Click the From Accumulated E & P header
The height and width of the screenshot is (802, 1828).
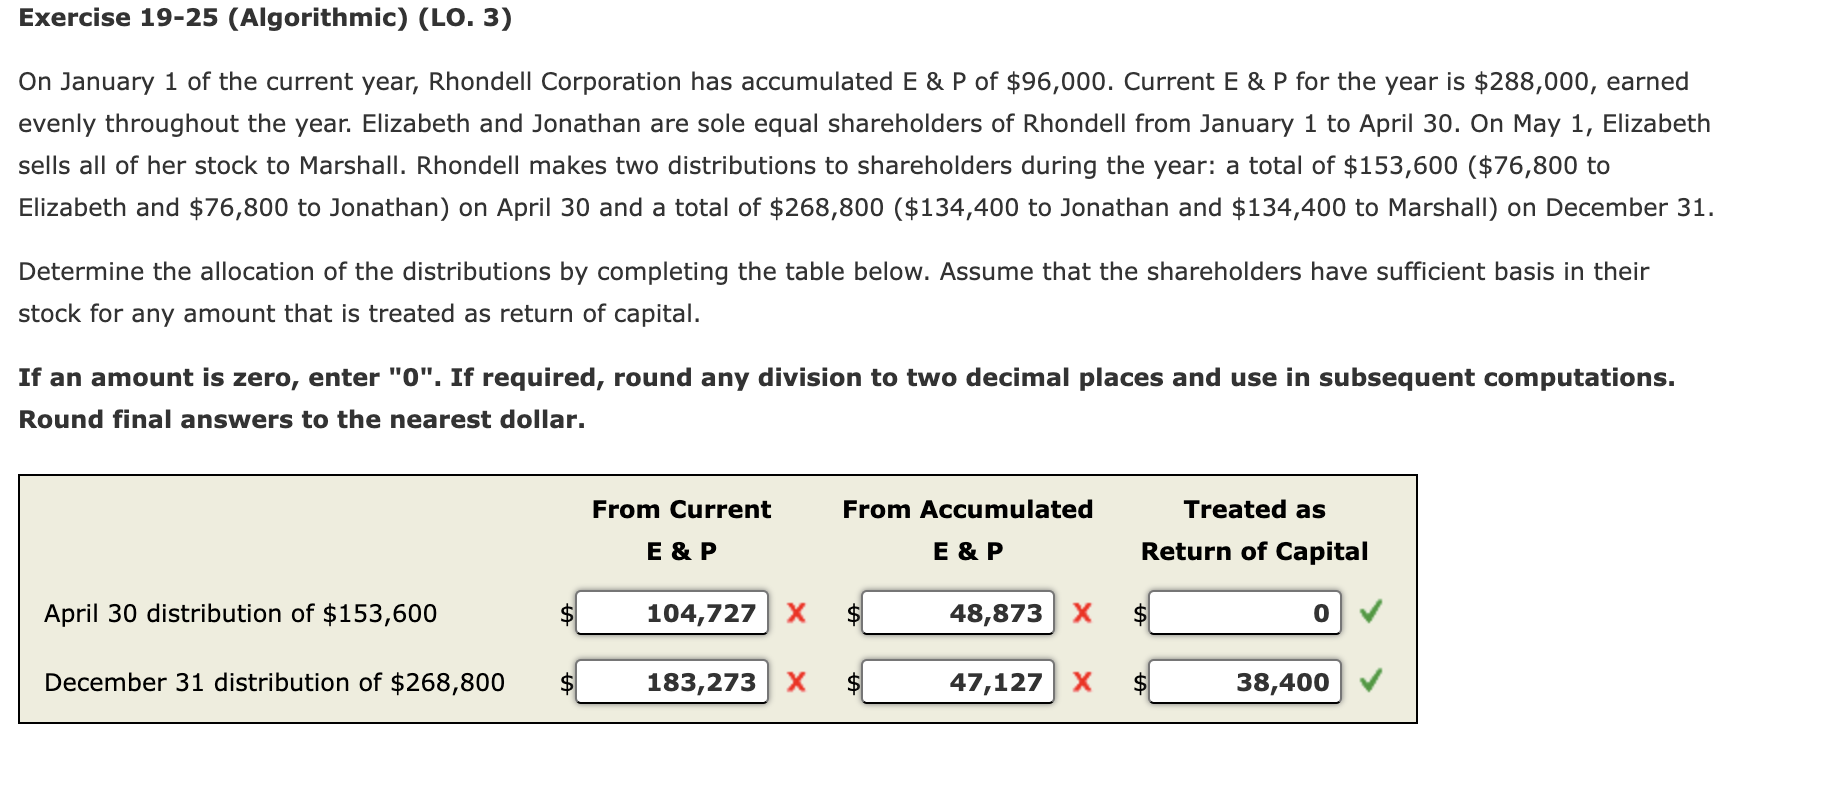[x=966, y=530]
